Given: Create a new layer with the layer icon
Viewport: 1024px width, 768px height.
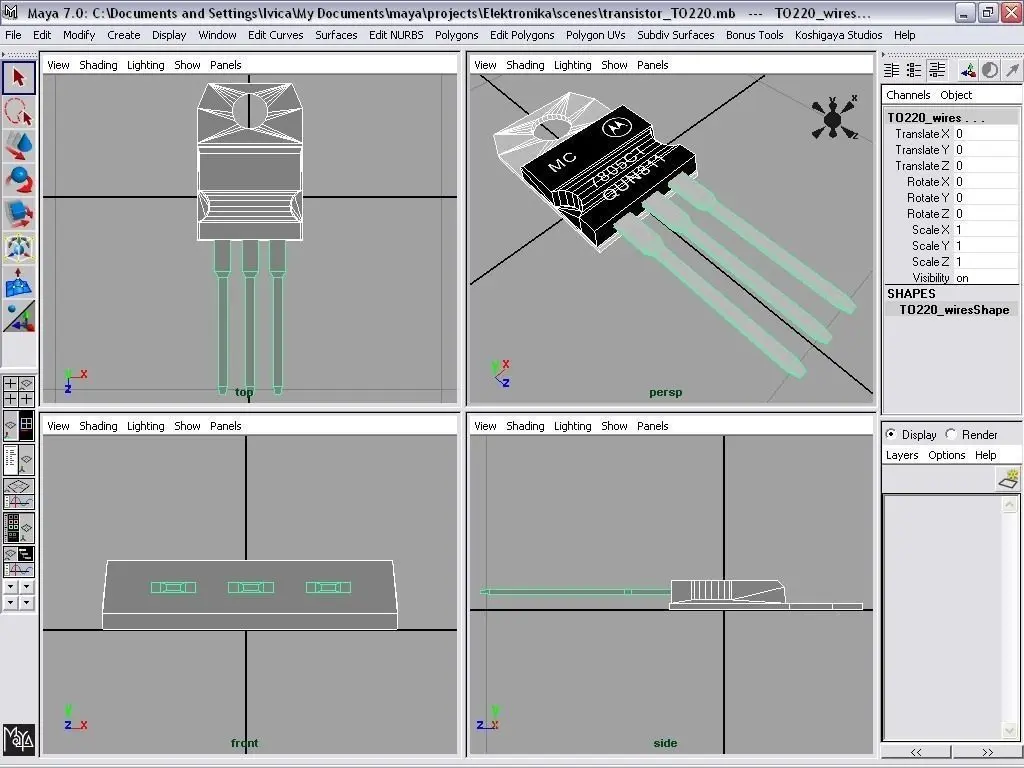Looking at the screenshot, I should pyautogui.click(x=1009, y=479).
